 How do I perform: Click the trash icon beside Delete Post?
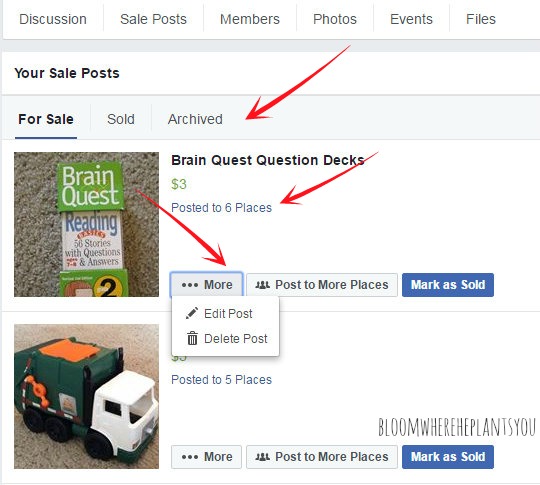192,338
